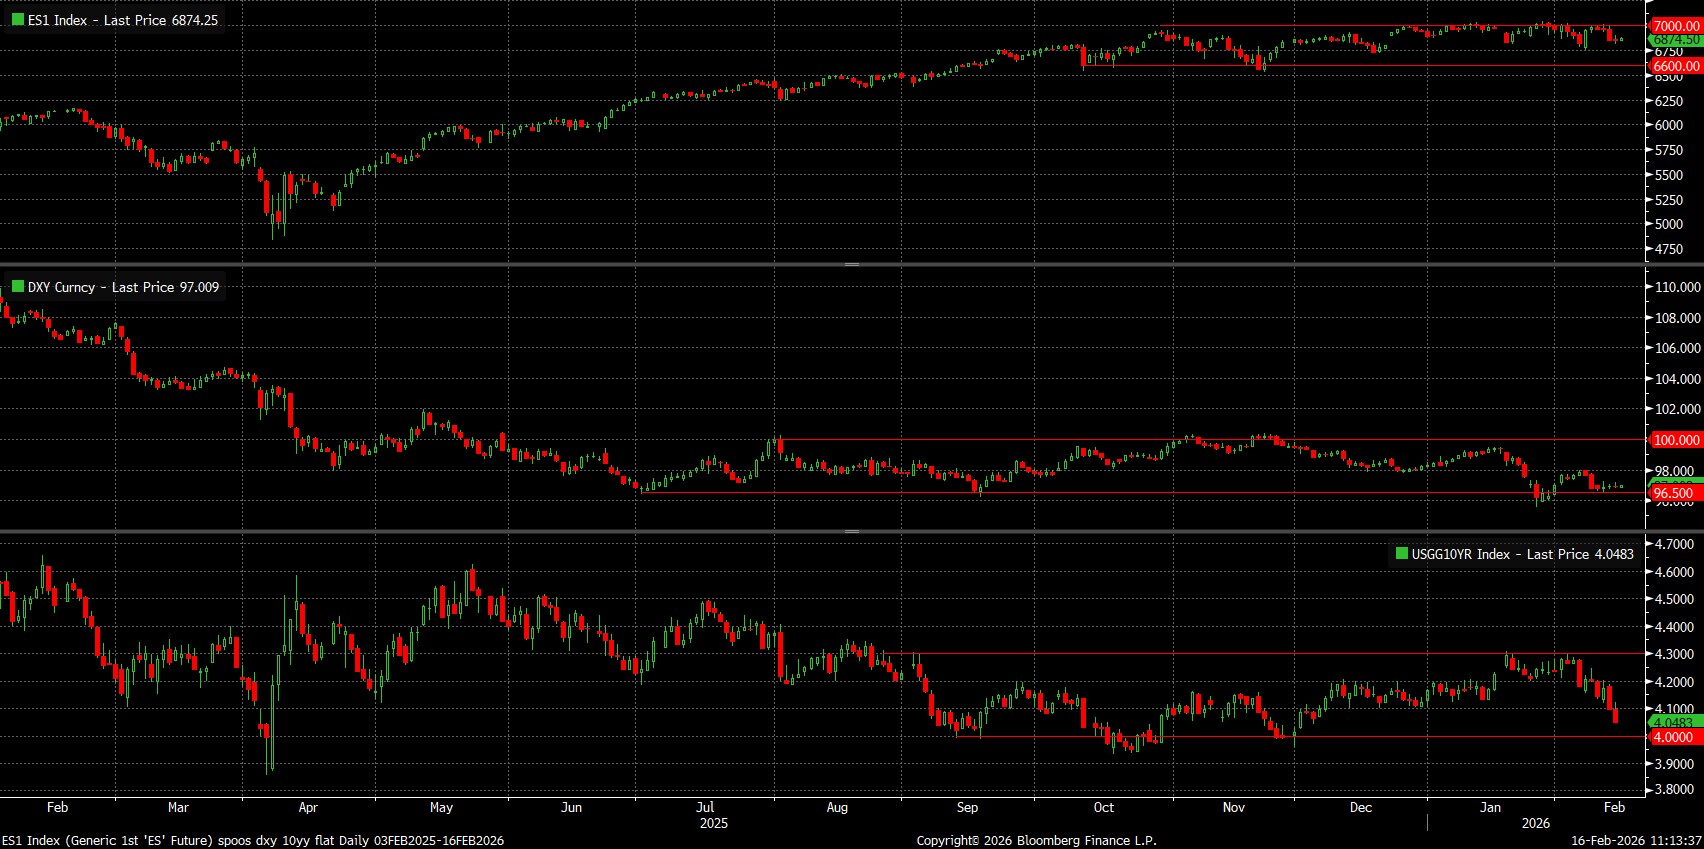Click the chart description text in bottom-left footer
1704x849 pixels.
[253, 840]
